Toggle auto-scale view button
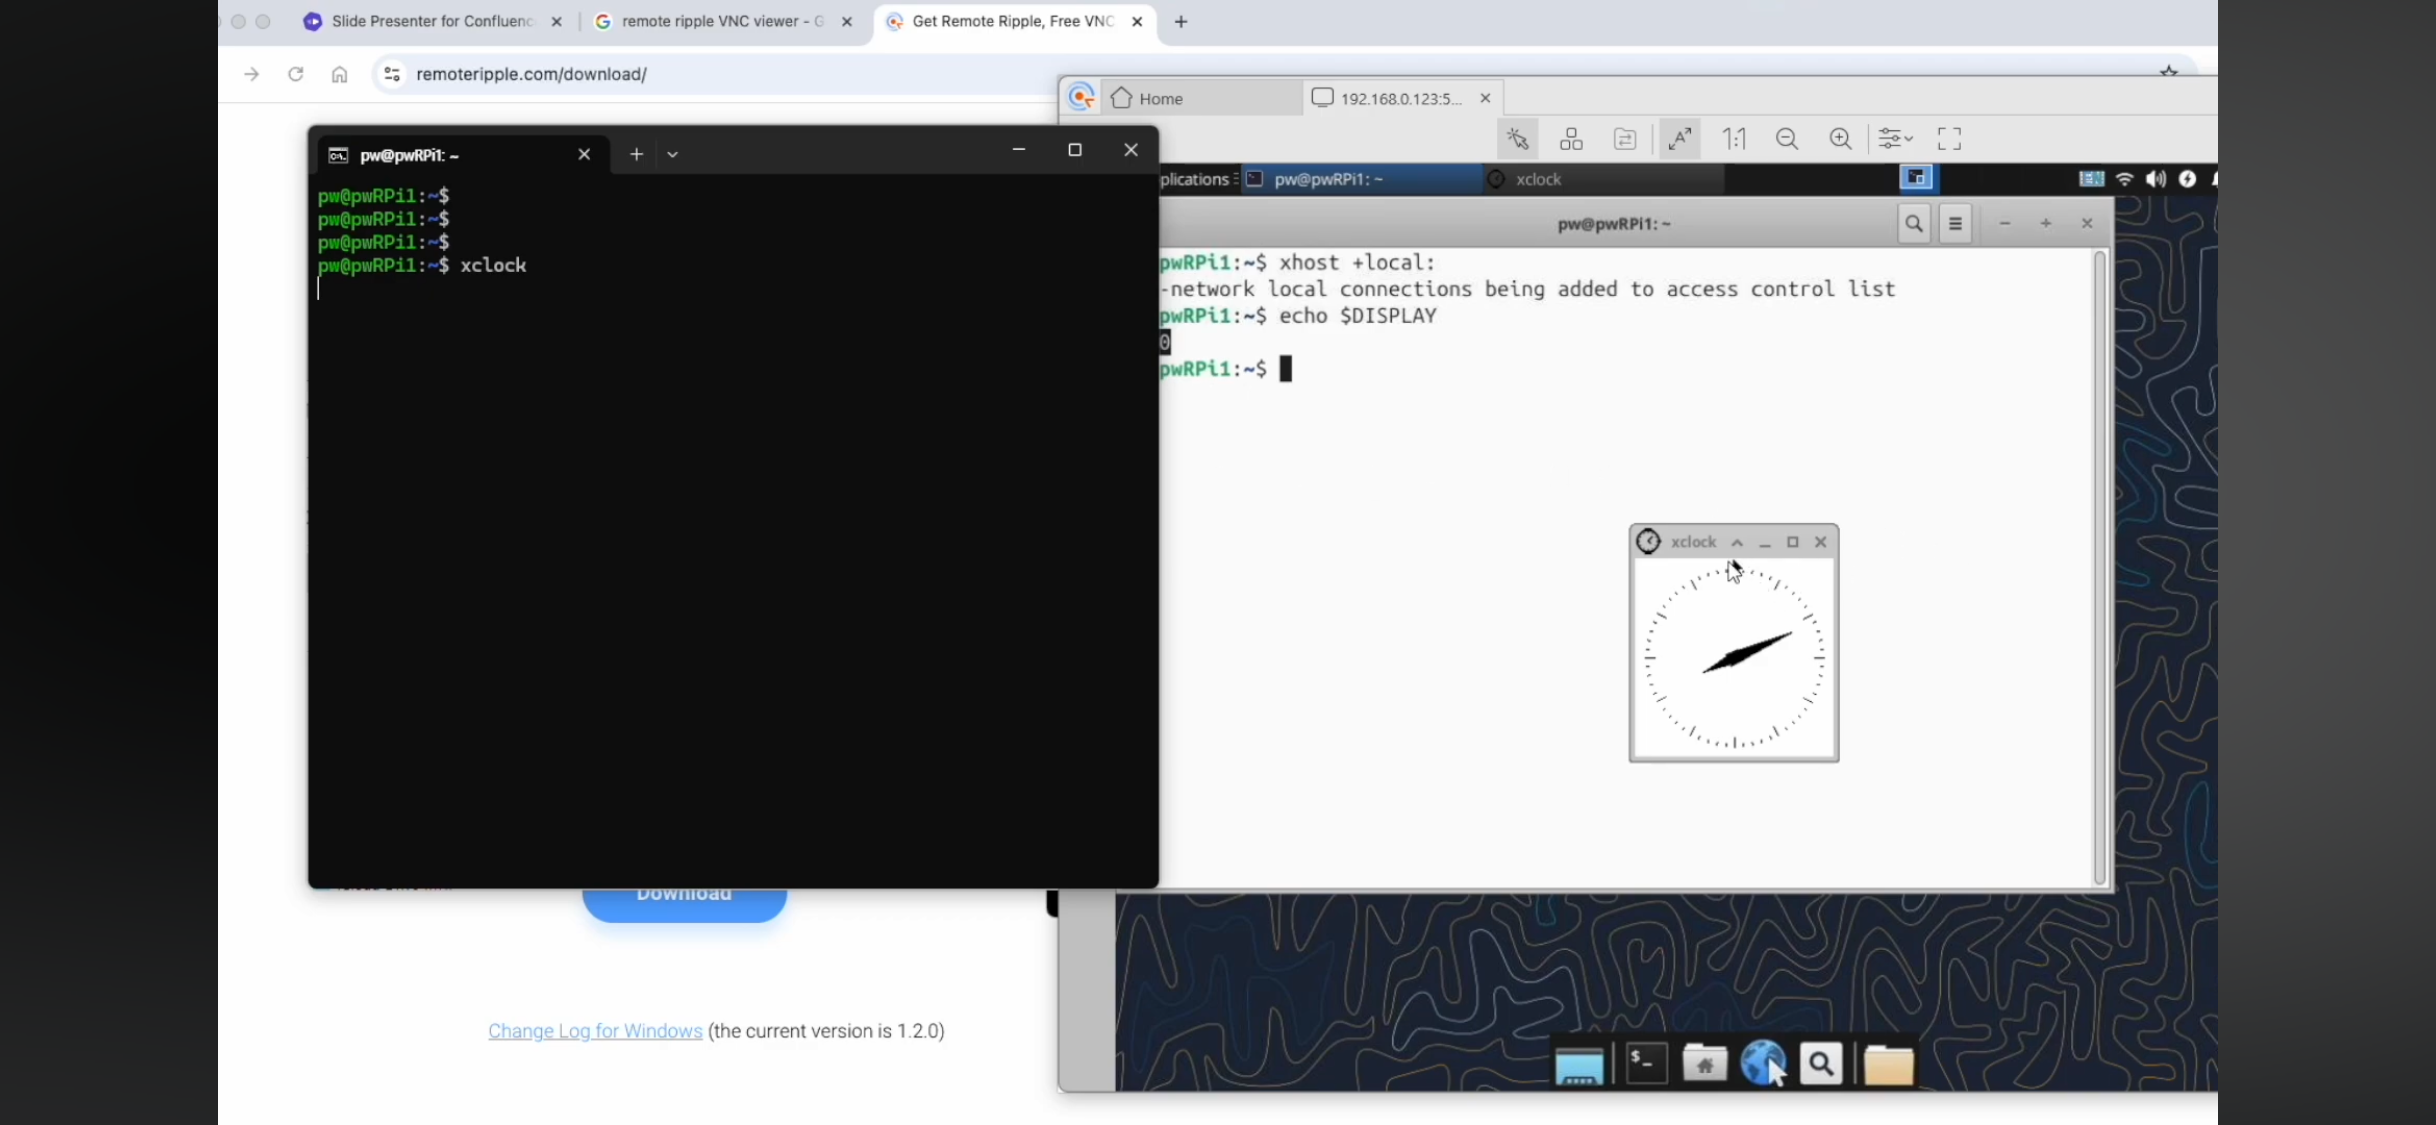 click(1680, 139)
